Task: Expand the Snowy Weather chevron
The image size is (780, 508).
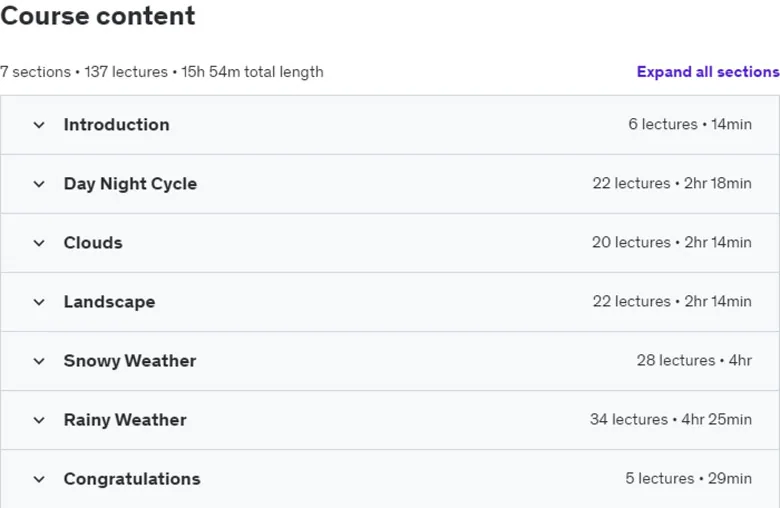Action: 39,361
